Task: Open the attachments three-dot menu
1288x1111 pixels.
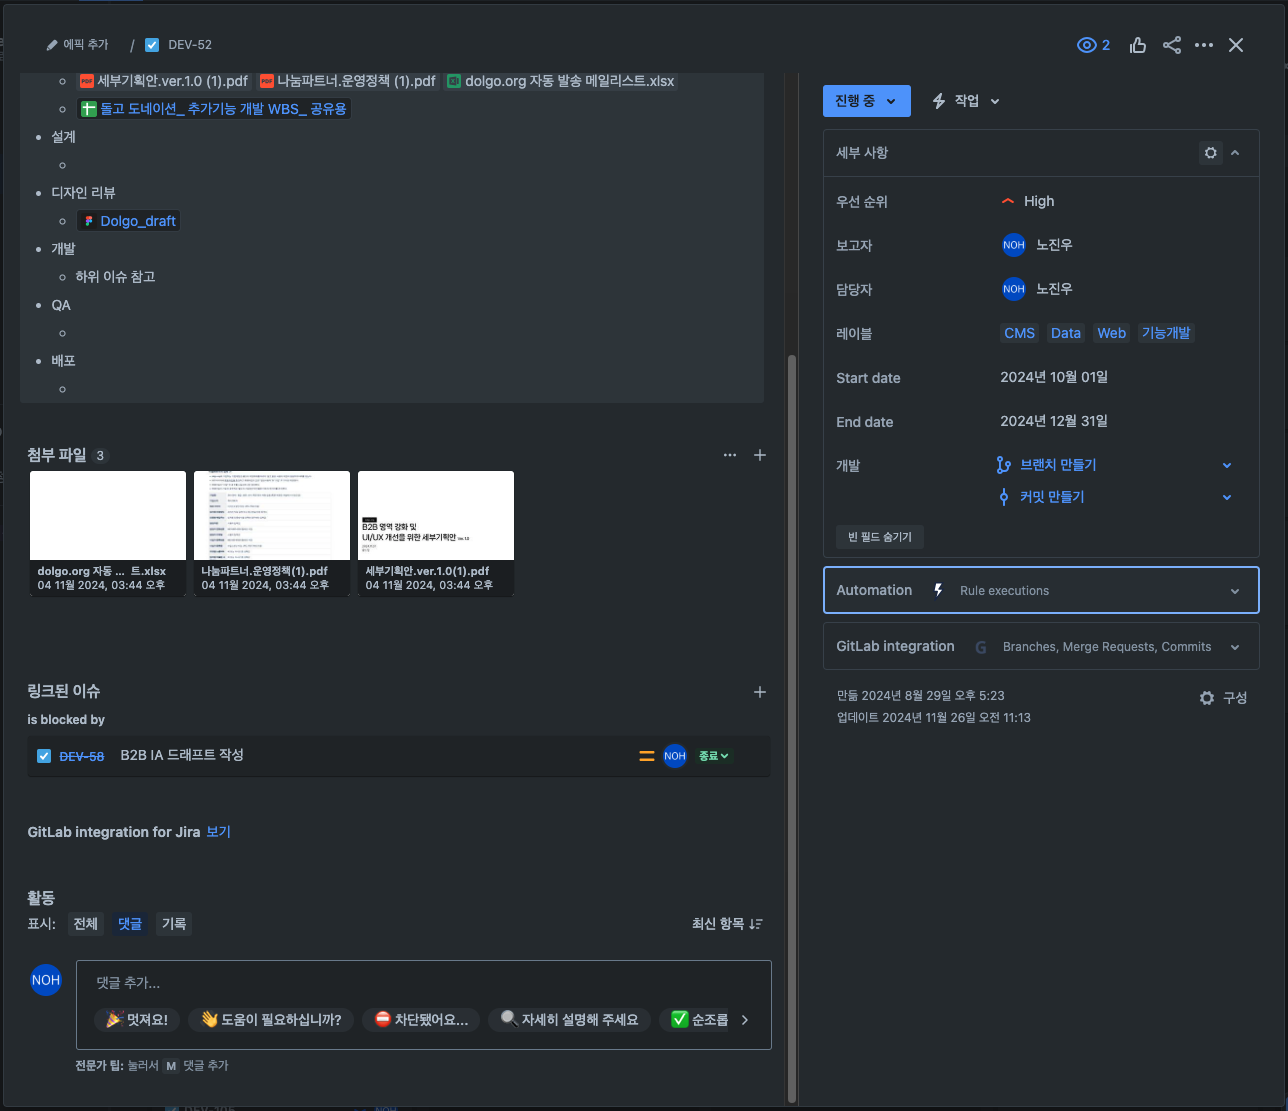Action: click(x=730, y=455)
